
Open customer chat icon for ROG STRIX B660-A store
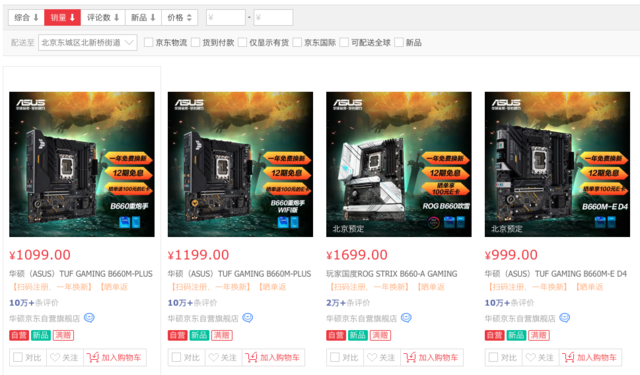406,317
